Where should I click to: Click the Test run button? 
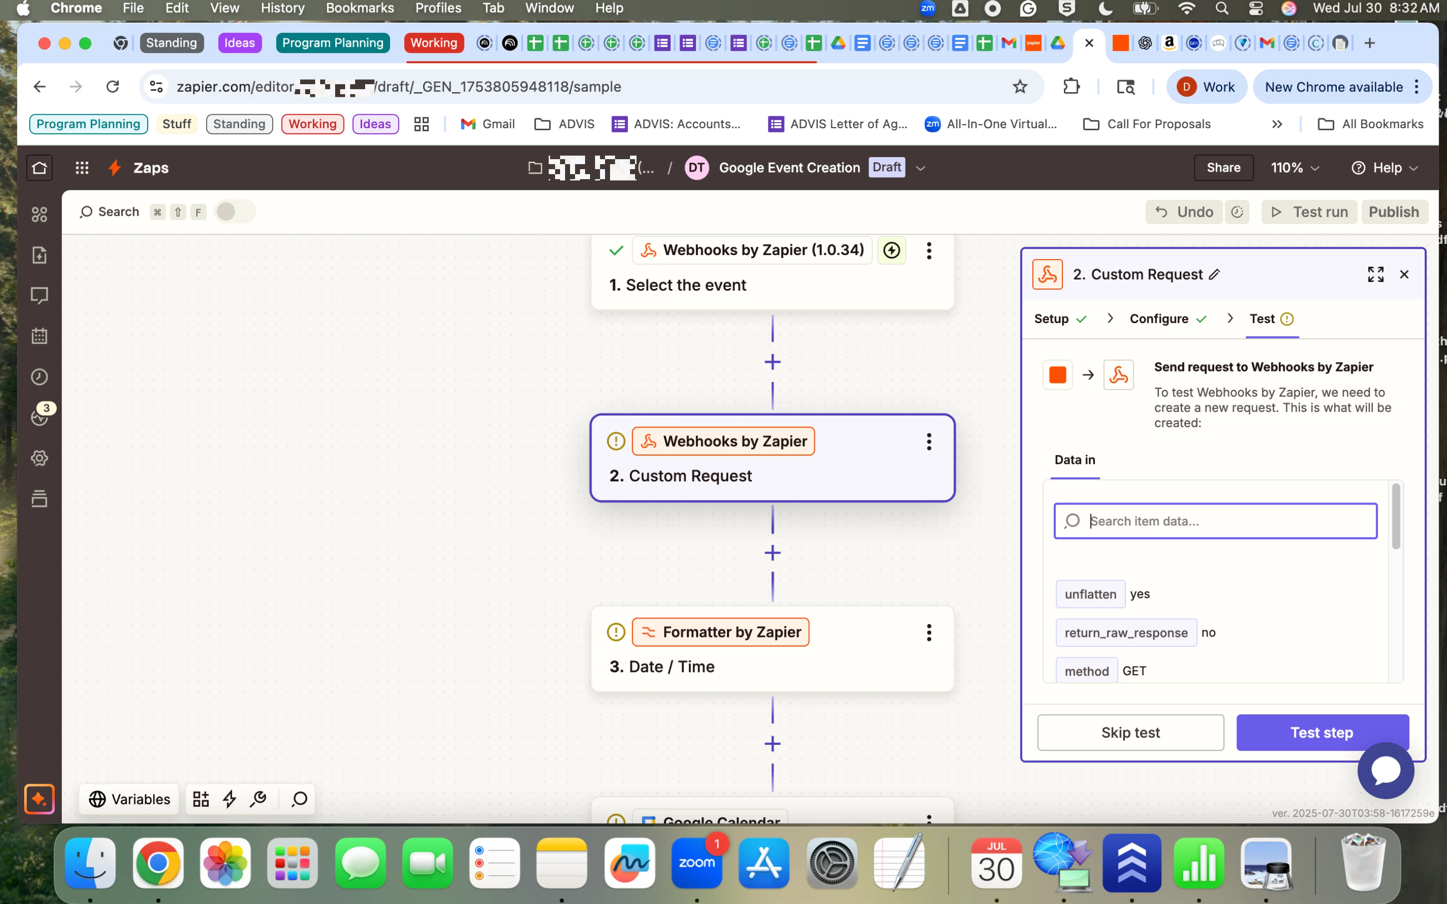(1309, 212)
